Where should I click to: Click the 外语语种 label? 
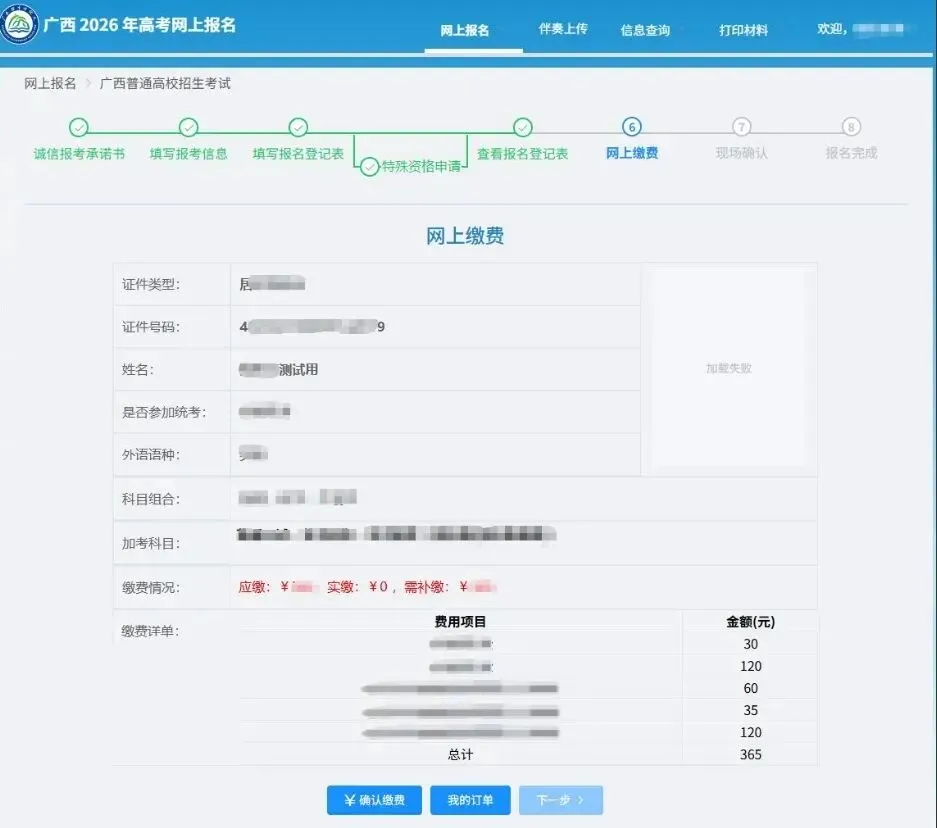click(151, 455)
